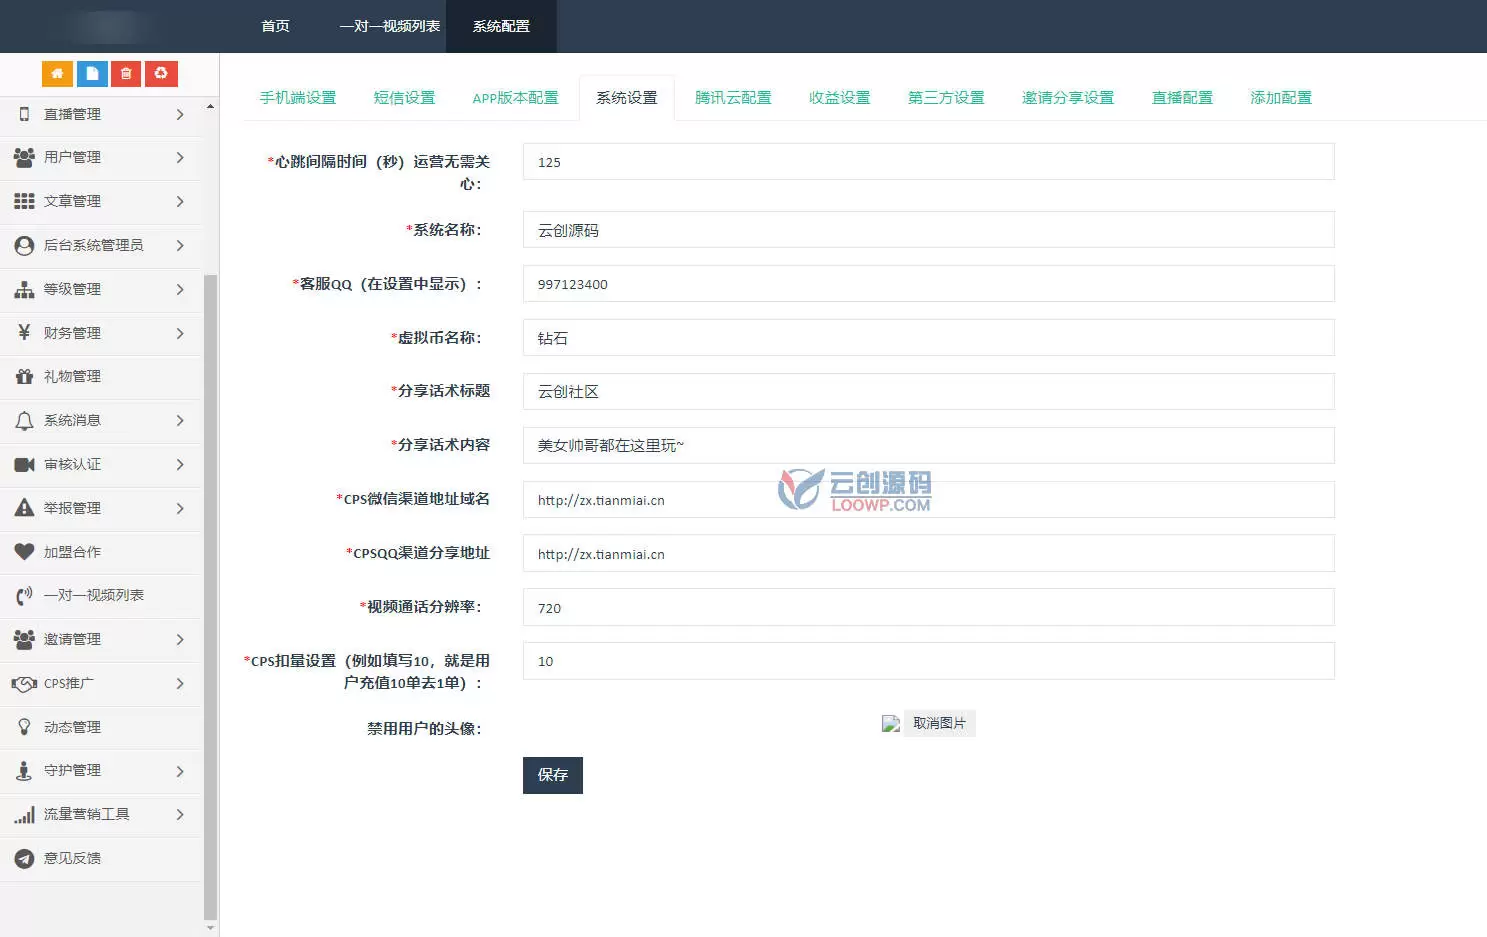This screenshot has width=1487, height=937.
Task: Click the handshake icon beside CPS推广
Action: pos(24,683)
